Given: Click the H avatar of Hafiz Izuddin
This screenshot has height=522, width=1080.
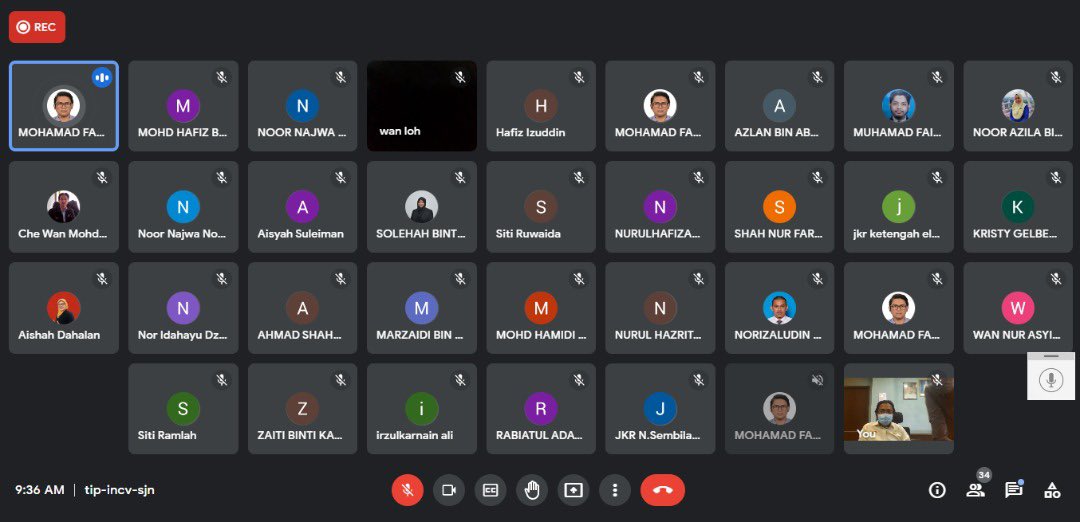Looking at the screenshot, I should (x=541, y=106).
